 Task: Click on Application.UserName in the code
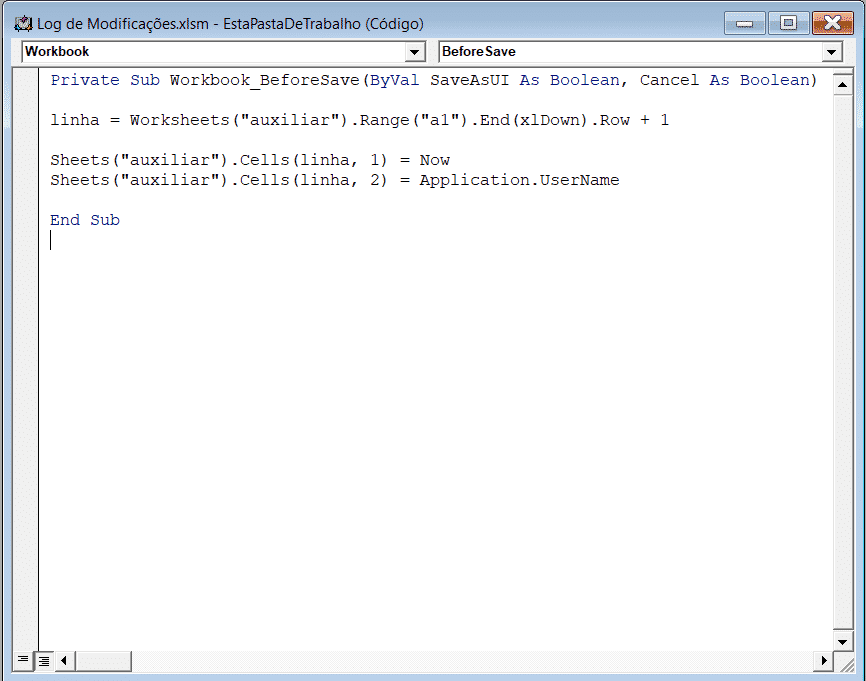point(519,180)
